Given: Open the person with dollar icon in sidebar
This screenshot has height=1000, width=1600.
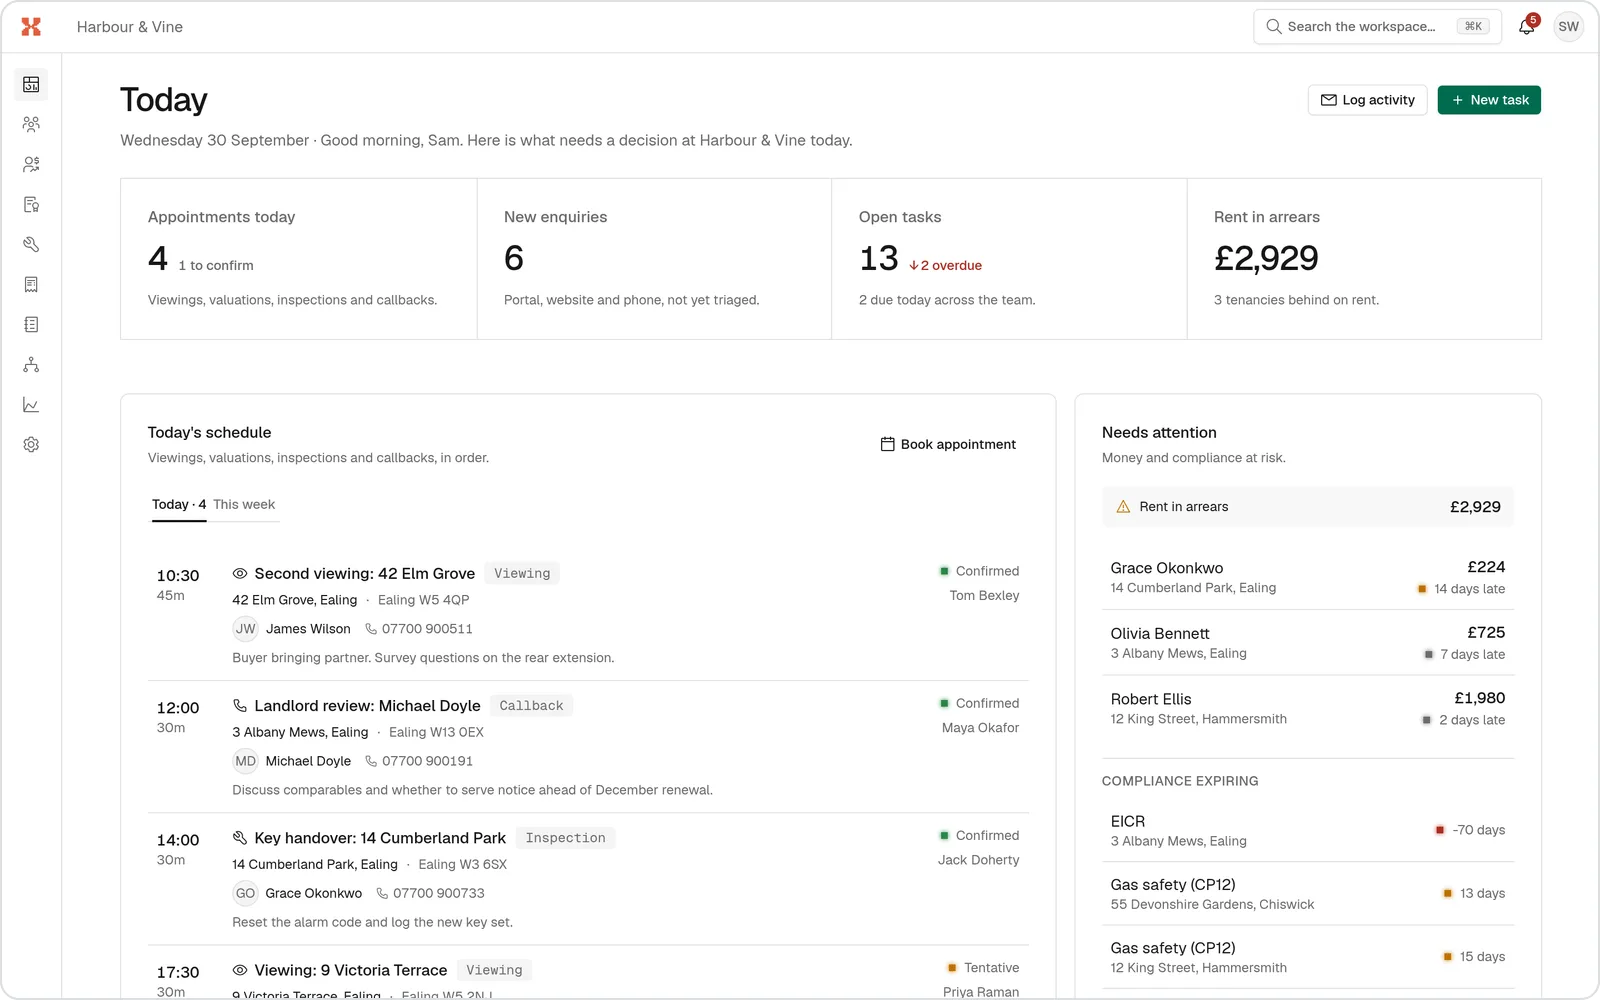Looking at the screenshot, I should 31,165.
